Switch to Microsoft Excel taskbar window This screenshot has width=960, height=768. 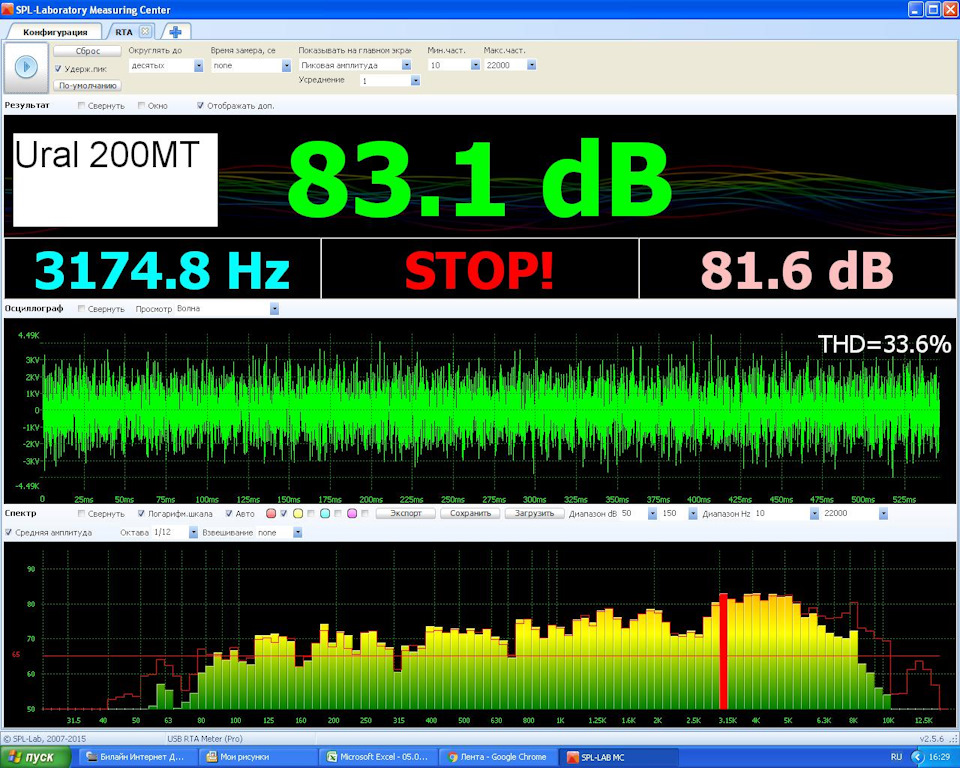pyautogui.click(x=378, y=757)
